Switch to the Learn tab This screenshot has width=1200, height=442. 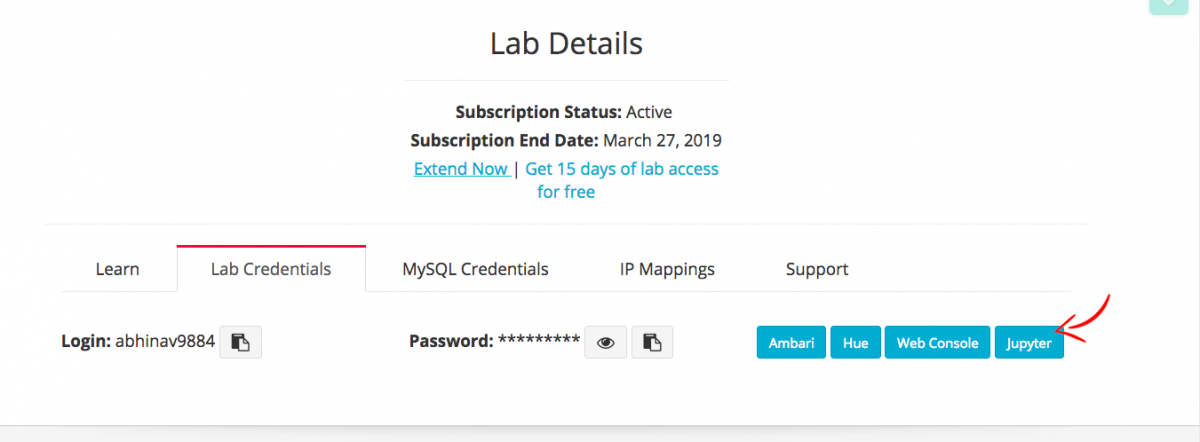coord(117,269)
